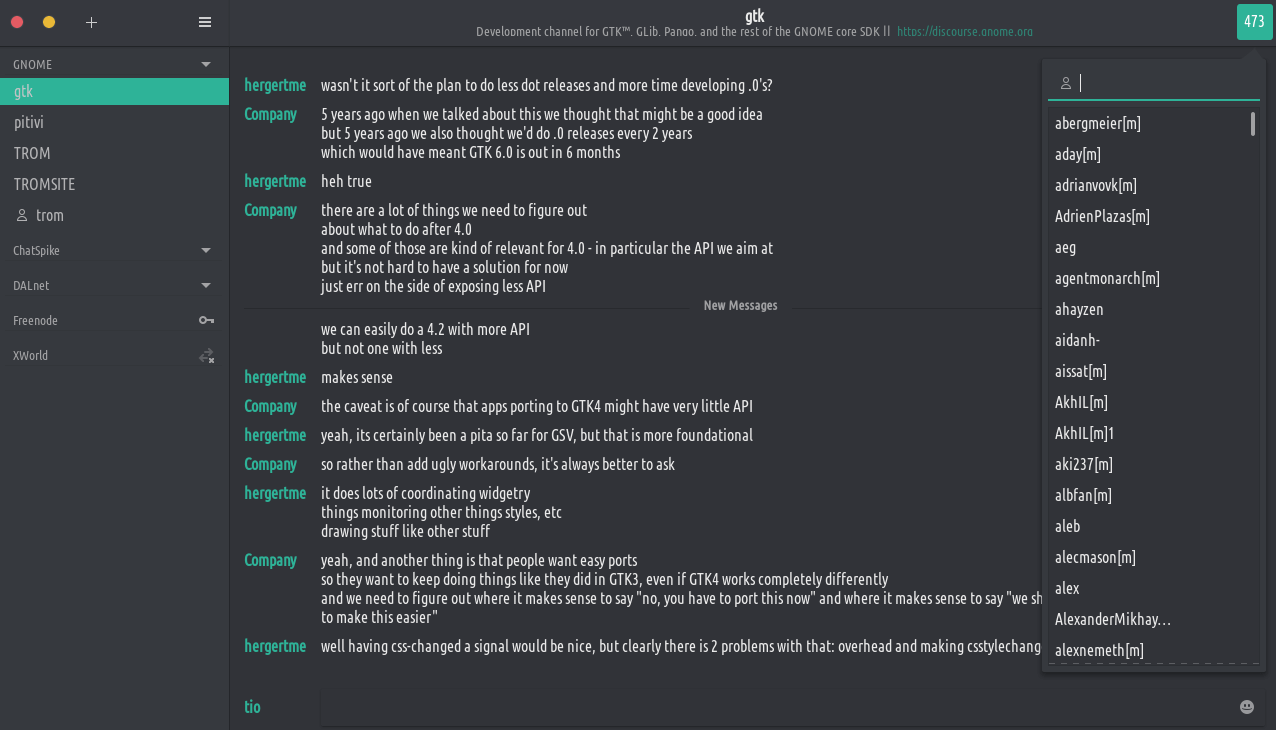Switch to the TROMSITE channel
Image resolution: width=1276 pixels, height=730 pixels.
pos(44,184)
